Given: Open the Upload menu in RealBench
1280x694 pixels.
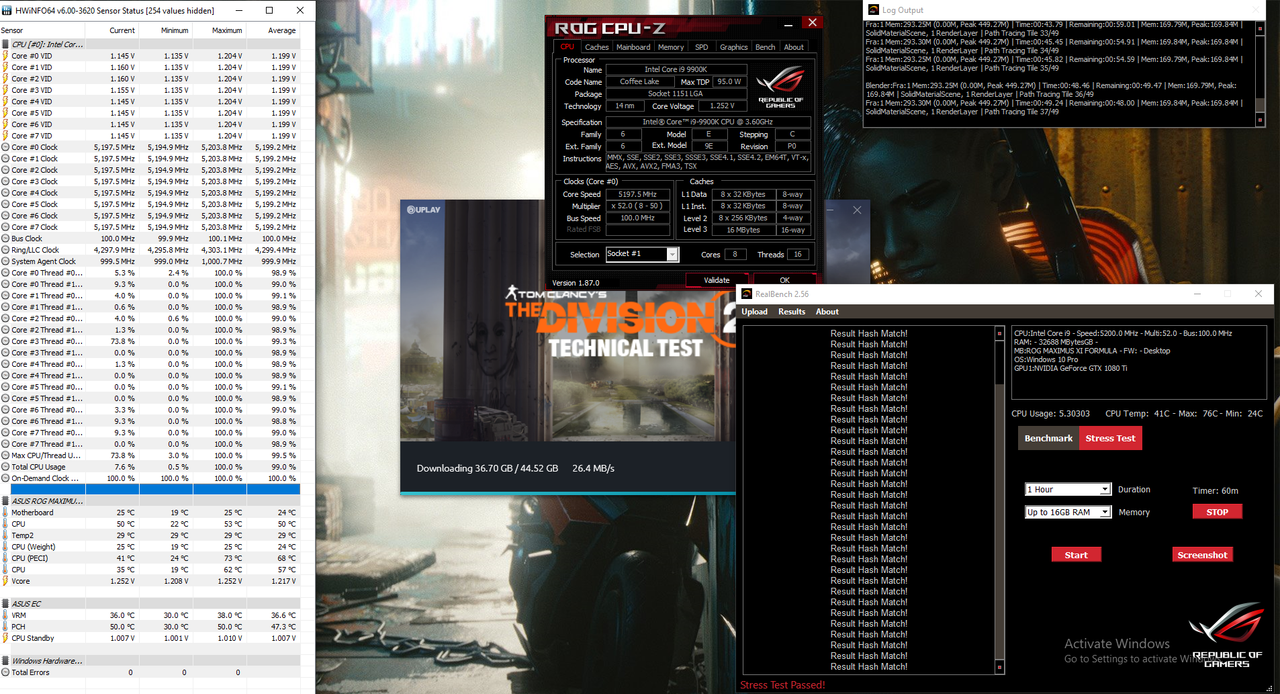Looking at the screenshot, I should pos(754,312).
